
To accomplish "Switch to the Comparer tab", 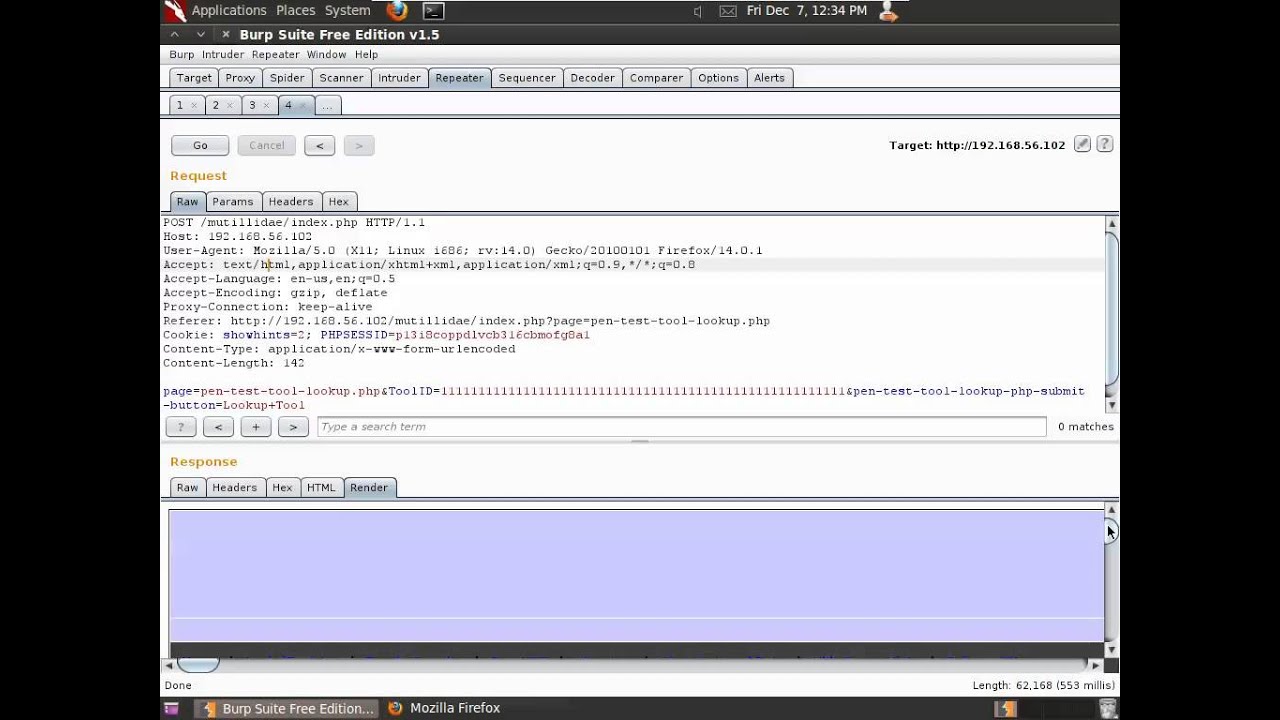I will click(657, 78).
